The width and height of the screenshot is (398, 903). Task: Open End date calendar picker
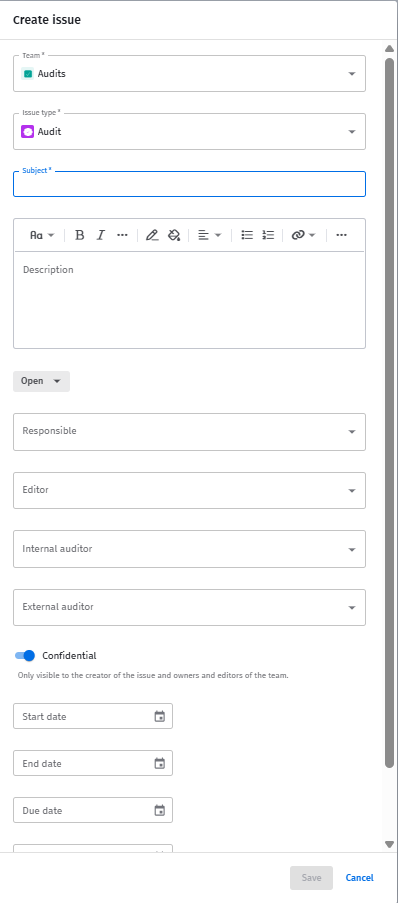(160, 764)
